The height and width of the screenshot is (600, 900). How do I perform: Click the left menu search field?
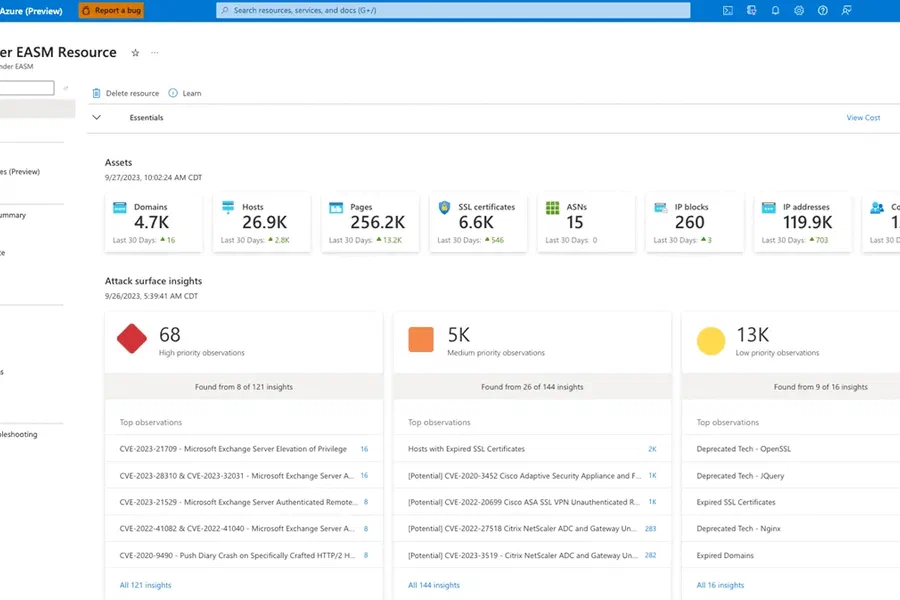[27, 88]
